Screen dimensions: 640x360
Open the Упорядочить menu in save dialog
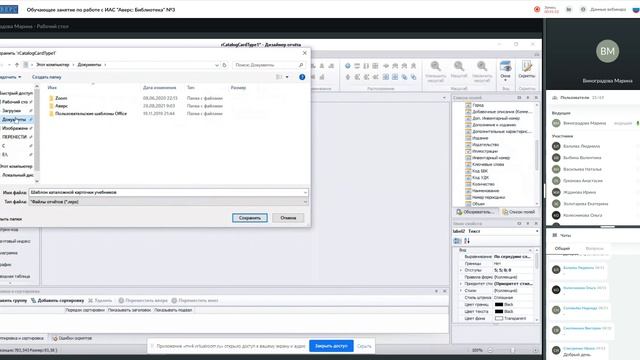click(x=10, y=77)
